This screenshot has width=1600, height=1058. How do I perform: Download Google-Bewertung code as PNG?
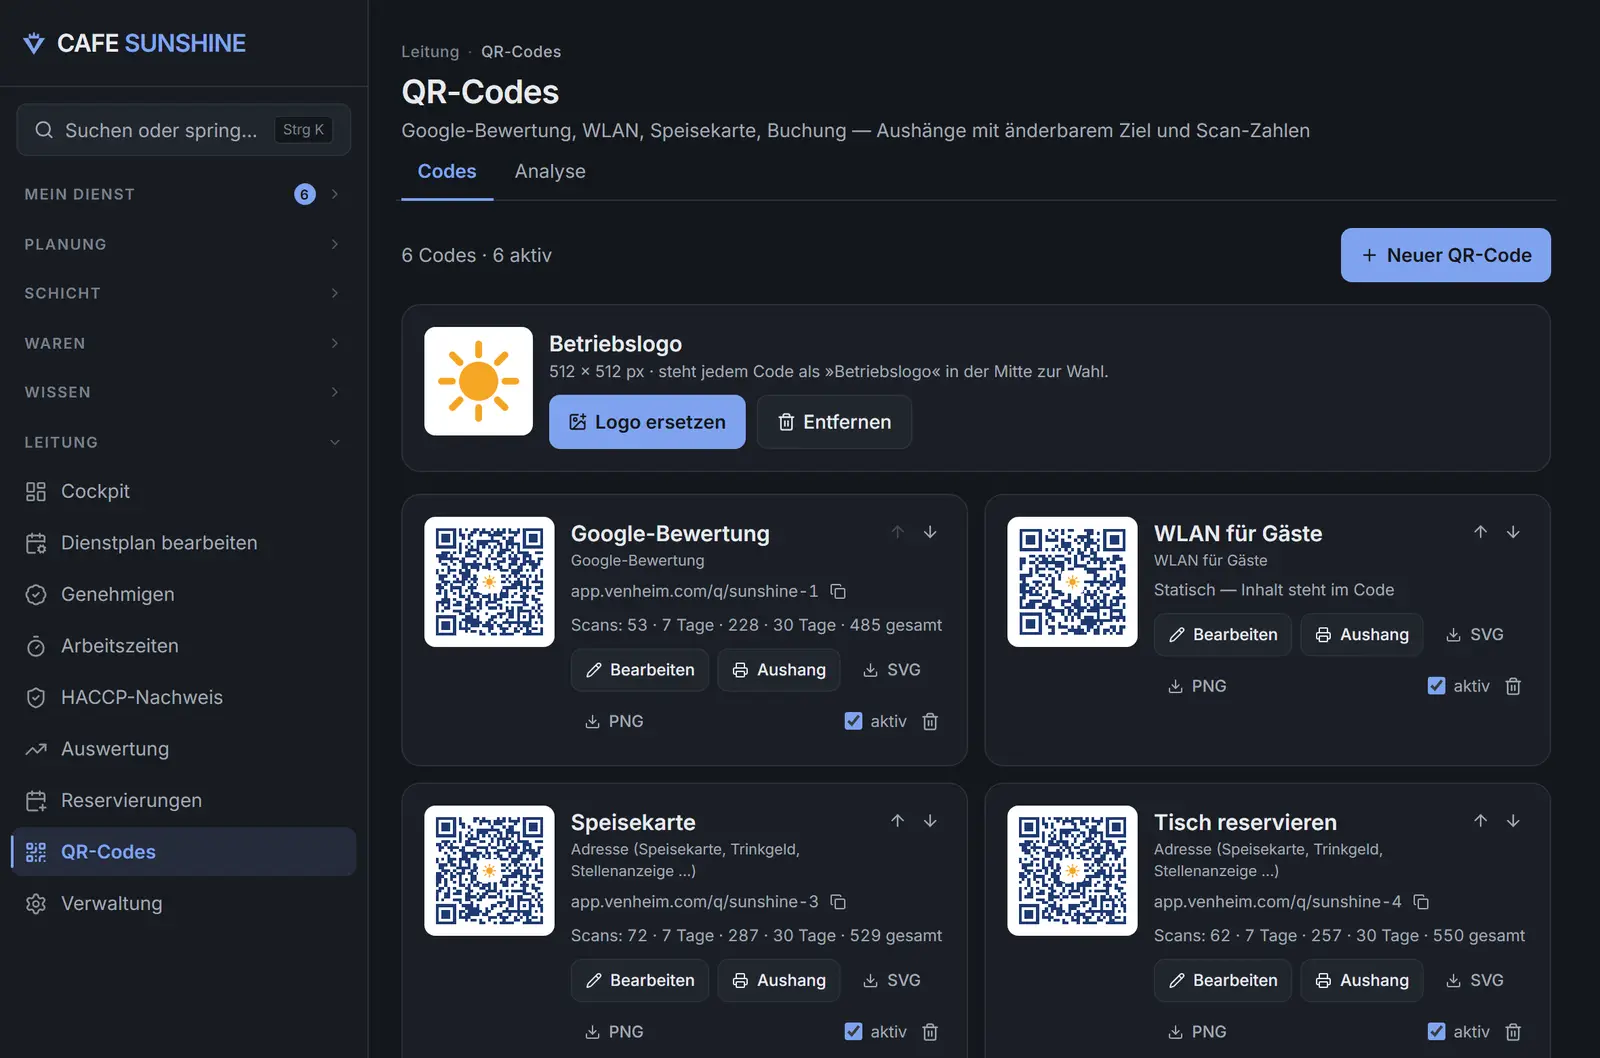[x=614, y=722]
